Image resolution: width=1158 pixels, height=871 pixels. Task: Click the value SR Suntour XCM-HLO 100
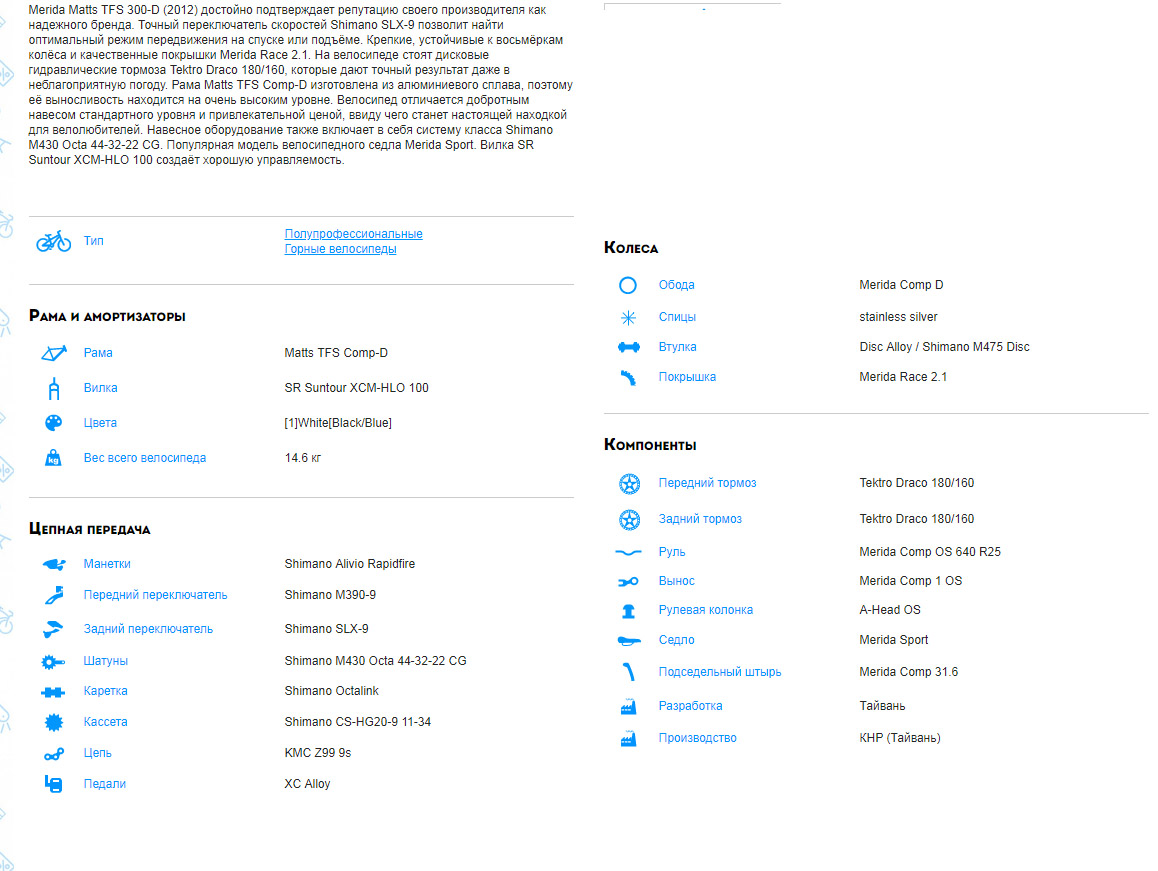coord(357,388)
